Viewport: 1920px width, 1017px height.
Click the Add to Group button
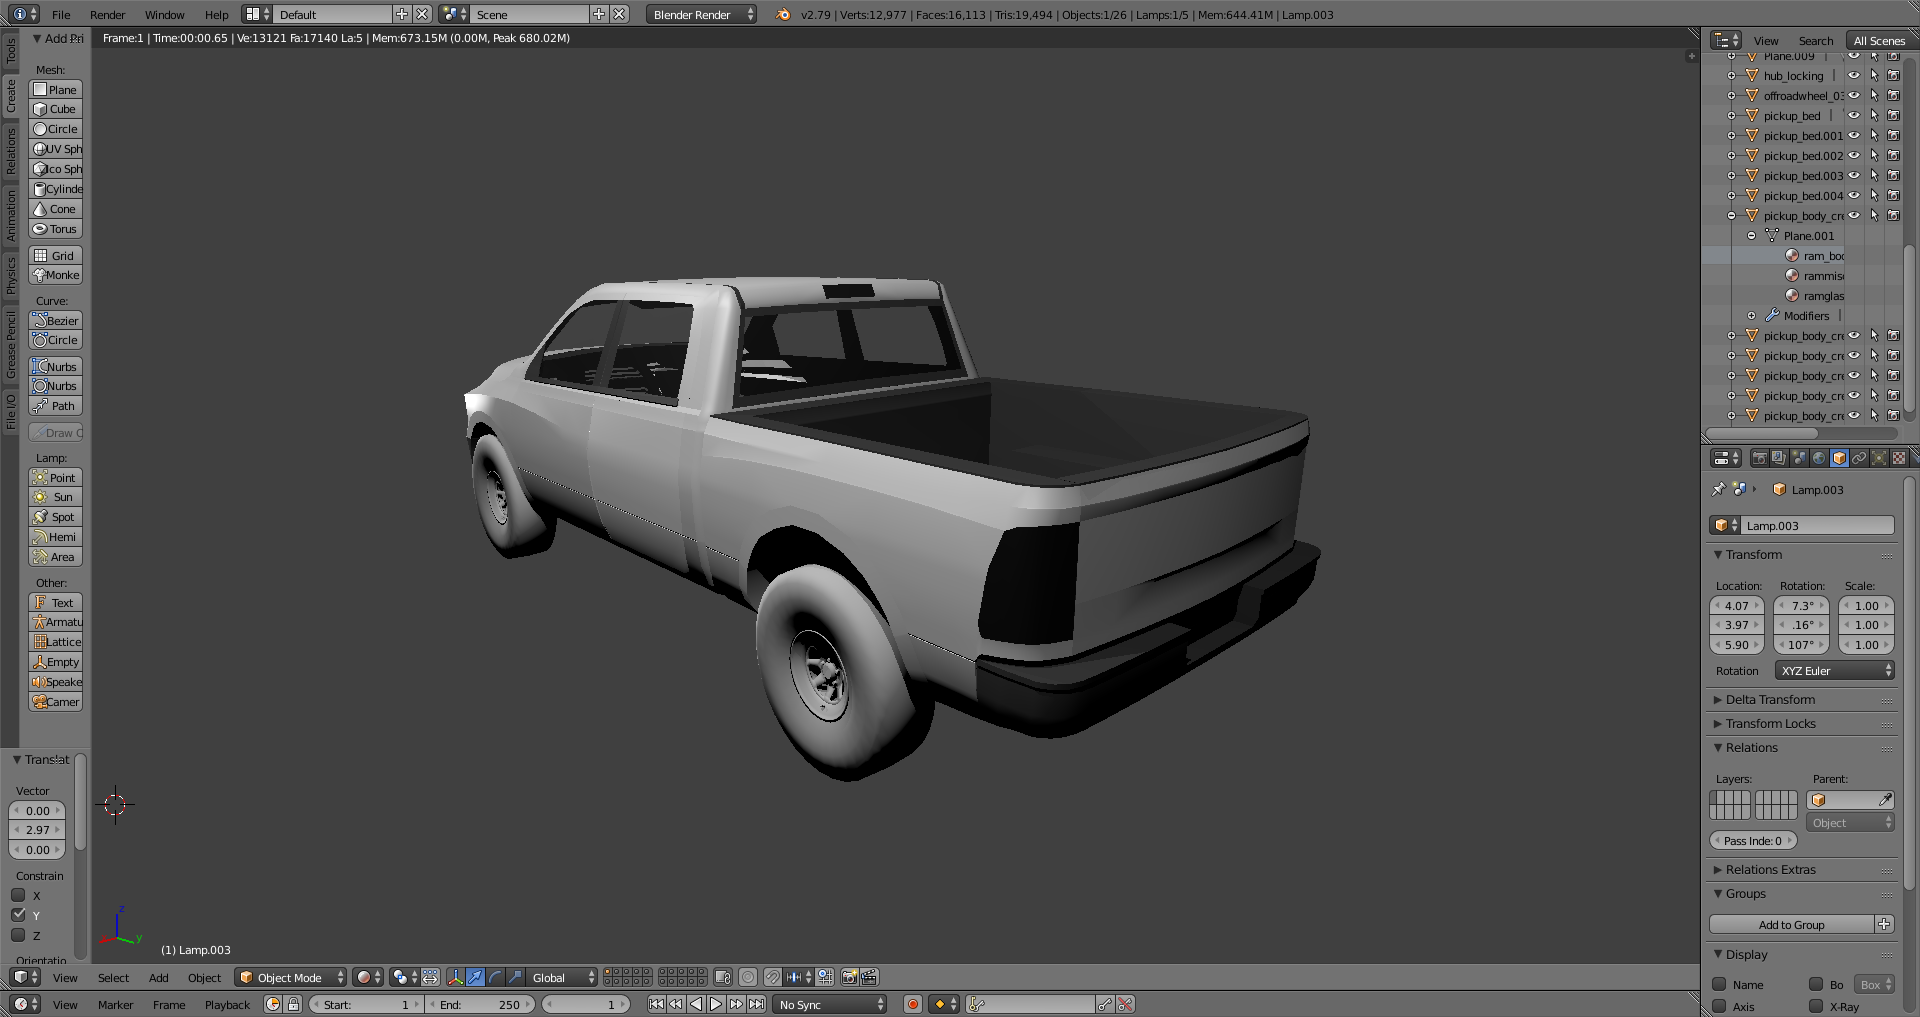click(x=1791, y=925)
